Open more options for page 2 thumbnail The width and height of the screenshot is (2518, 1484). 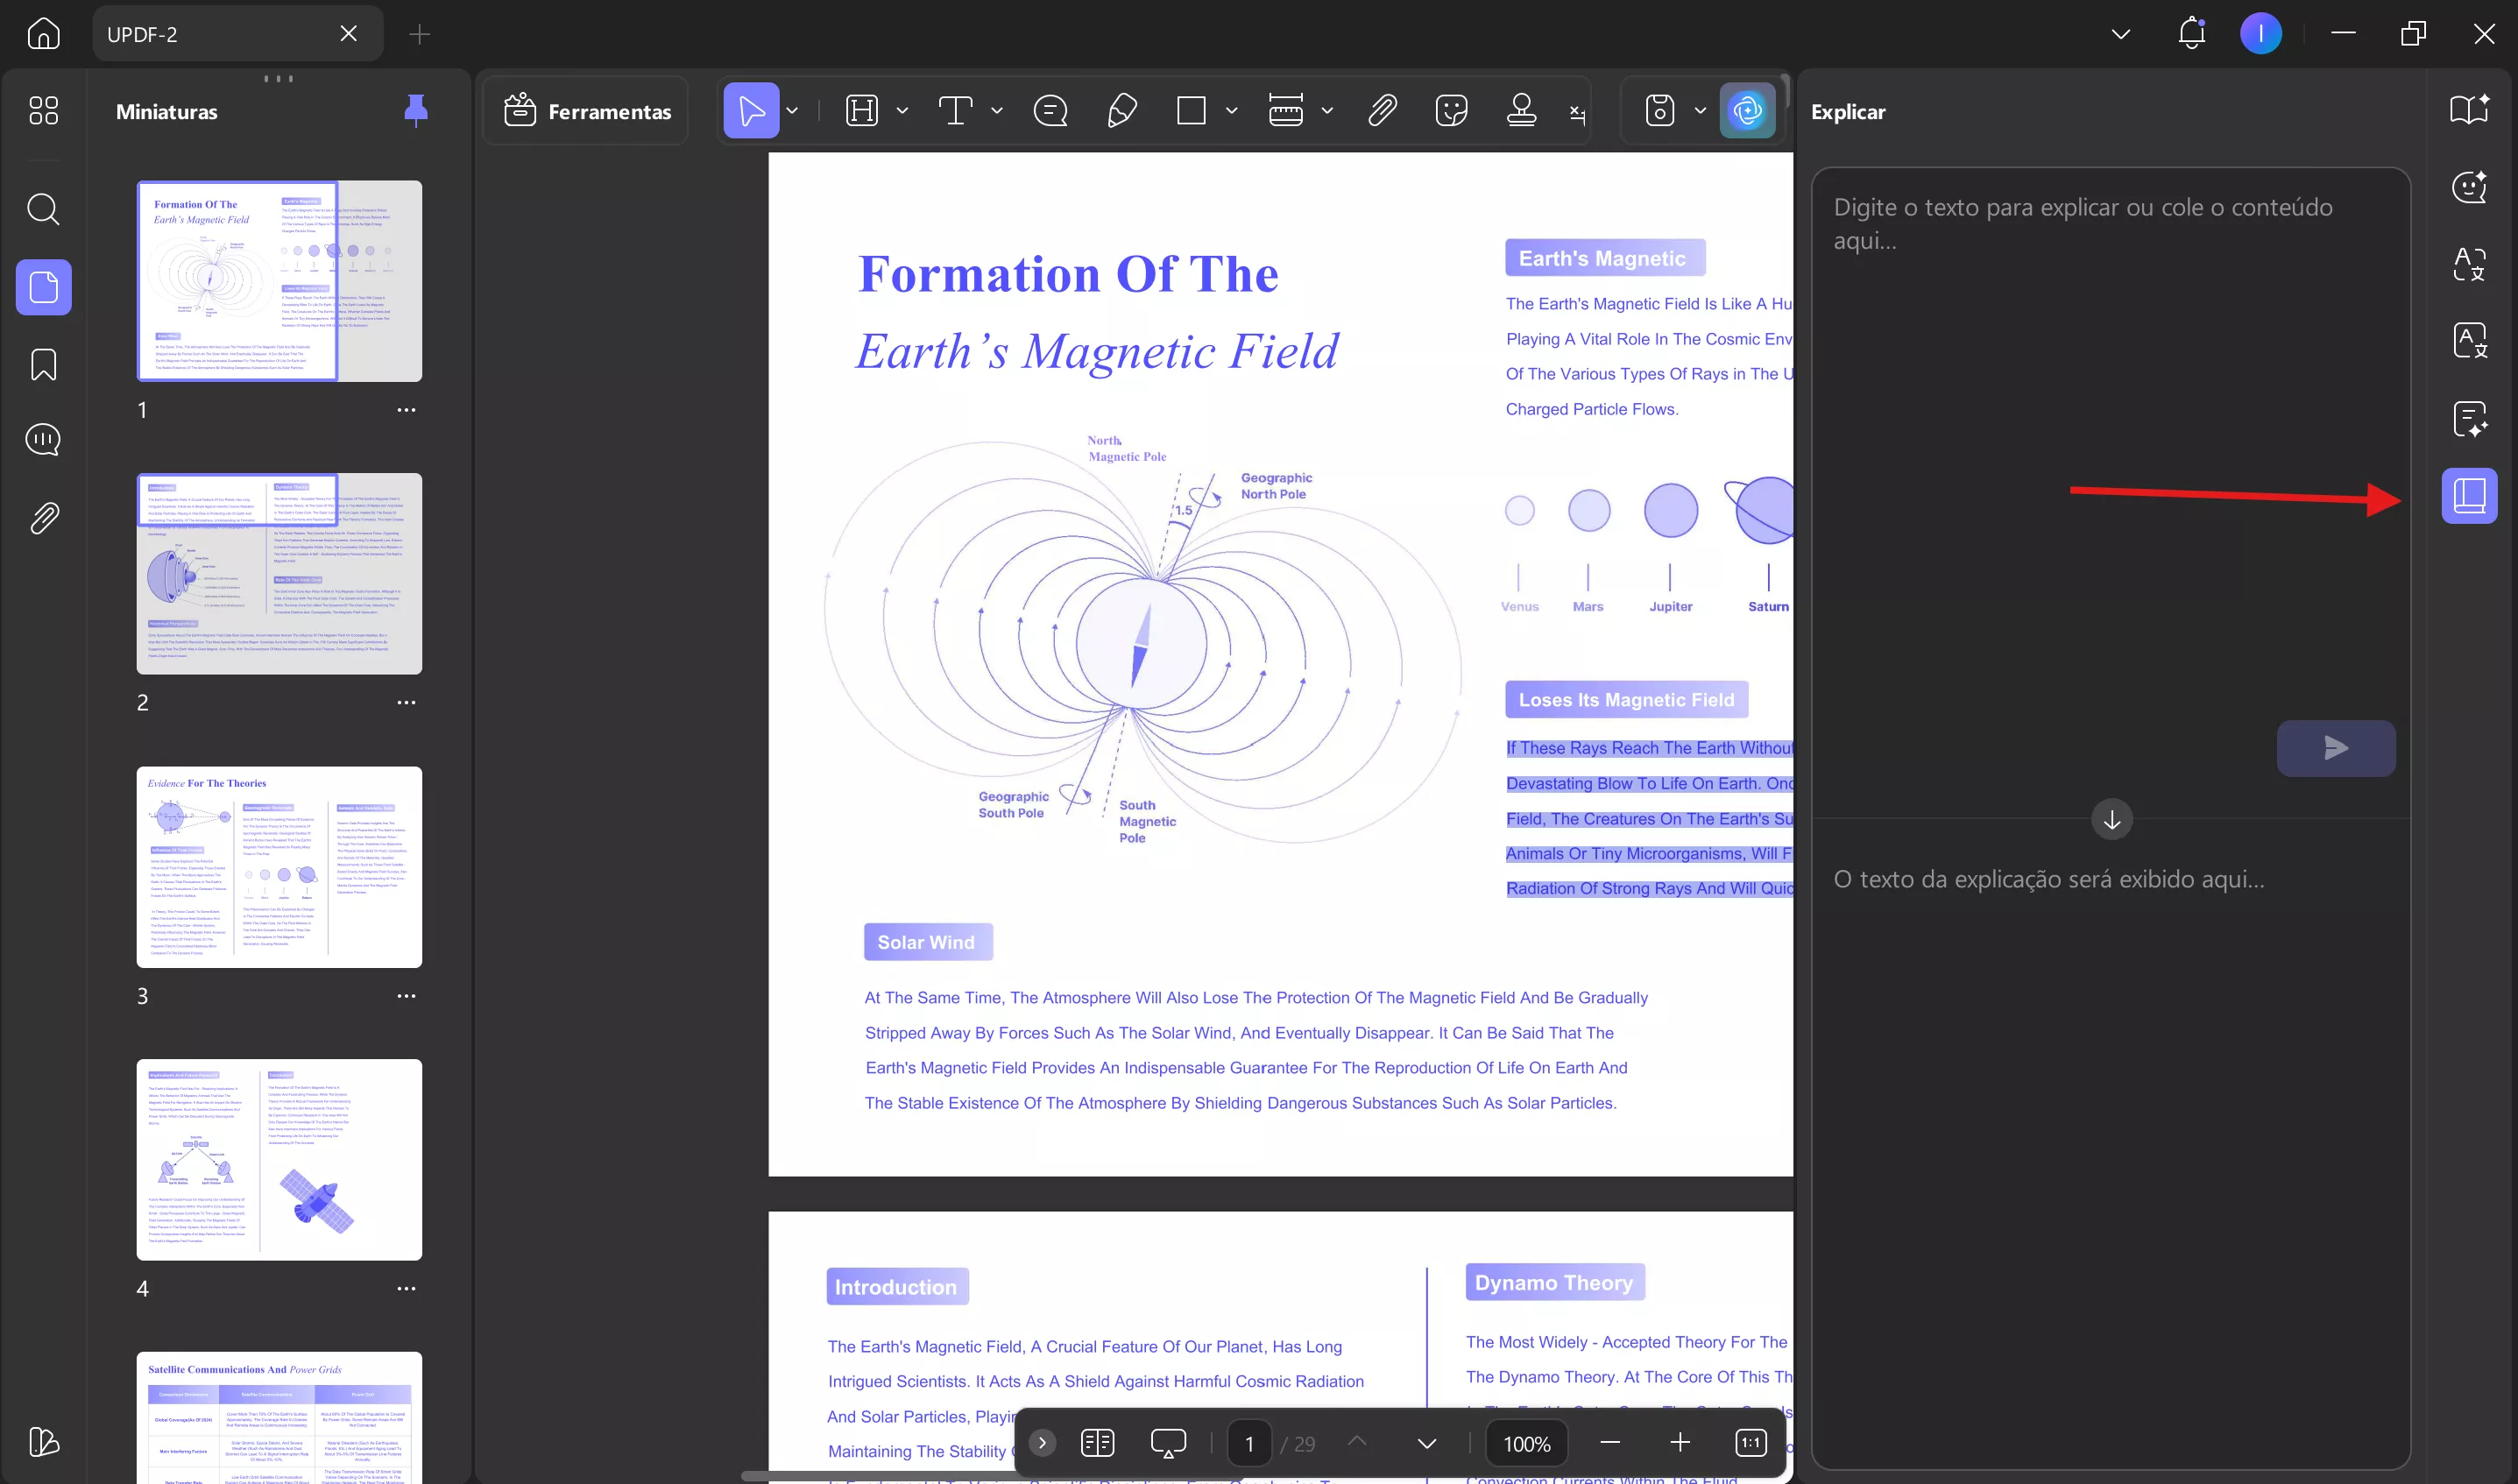pyautogui.click(x=406, y=703)
